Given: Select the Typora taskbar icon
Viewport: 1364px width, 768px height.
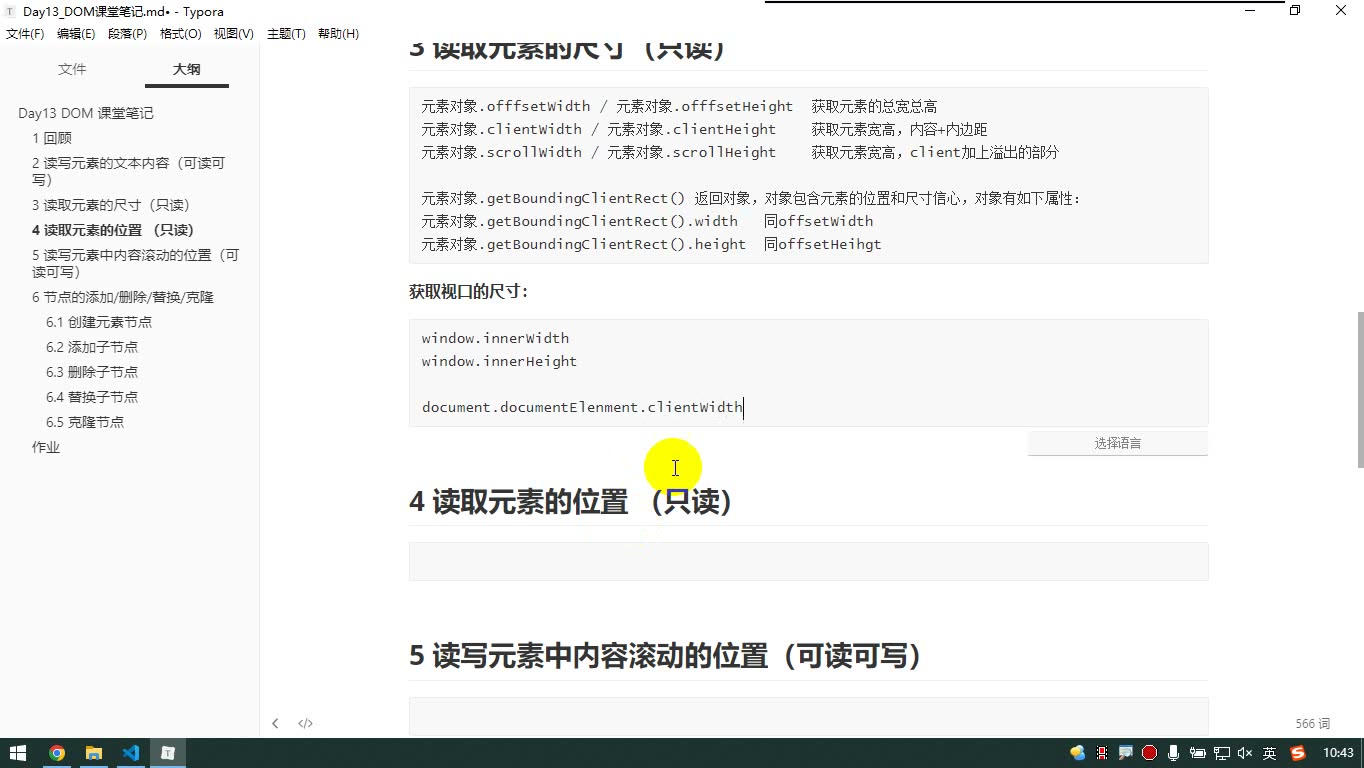Looking at the screenshot, I should pos(168,753).
